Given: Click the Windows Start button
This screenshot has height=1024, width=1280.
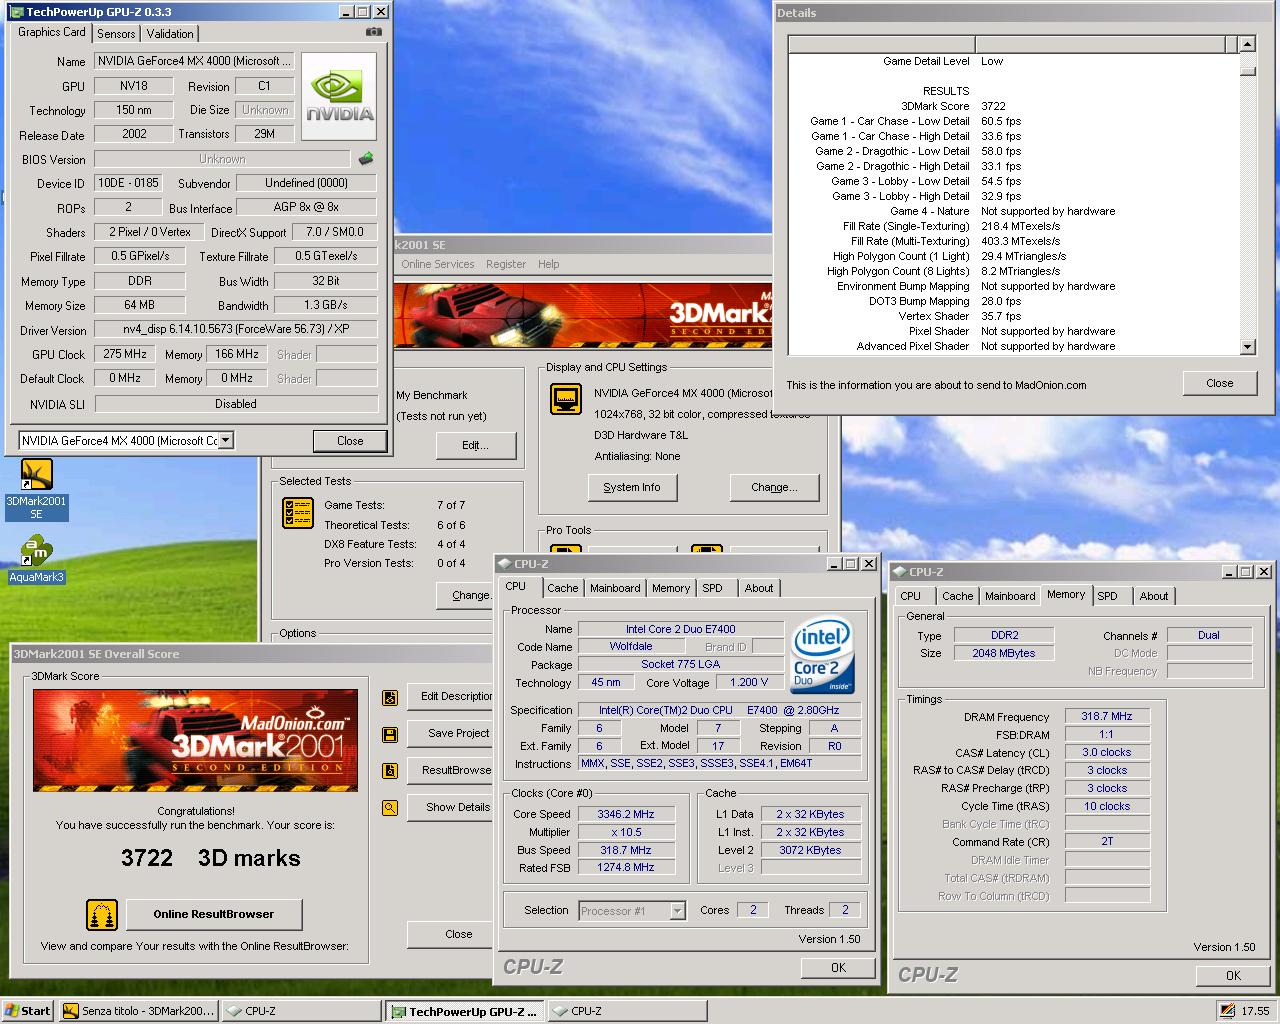Looking at the screenshot, I should pyautogui.click(x=28, y=1011).
